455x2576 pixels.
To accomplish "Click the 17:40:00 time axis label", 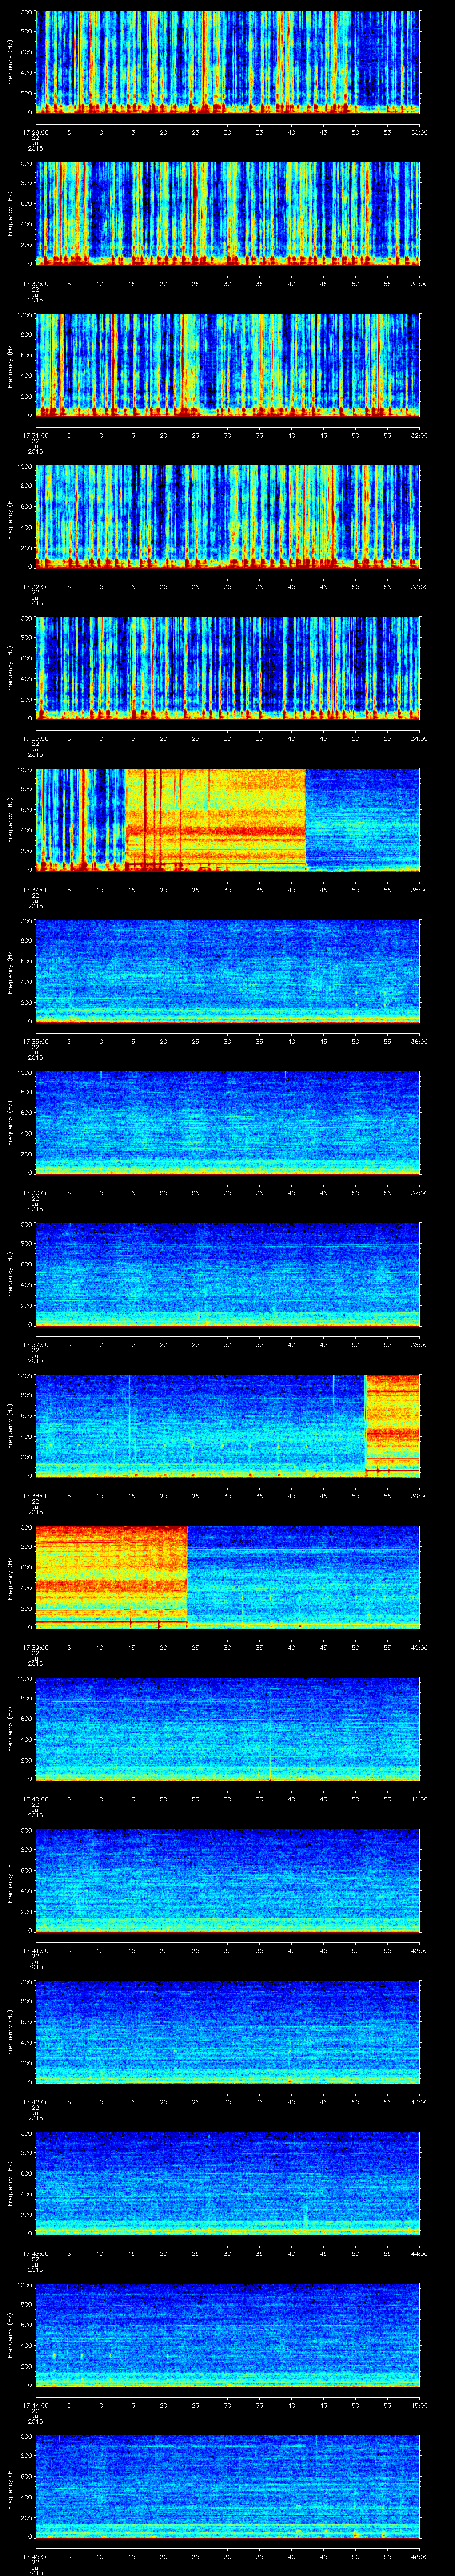I will click(35, 1798).
